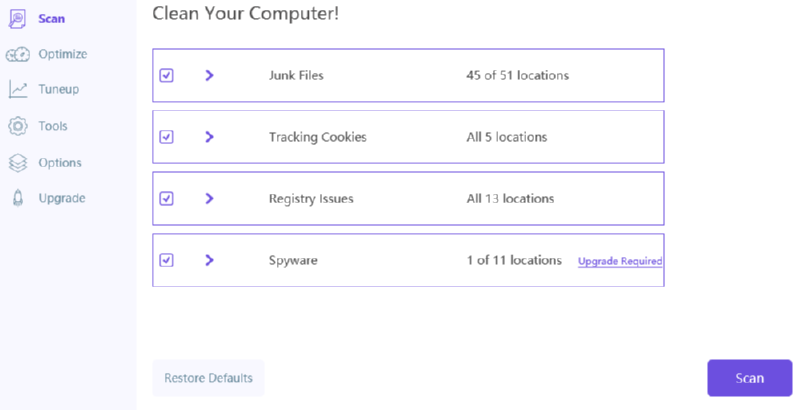Select the Junk Files locations text
This screenshot has height=416, width=811.
coord(517,75)
